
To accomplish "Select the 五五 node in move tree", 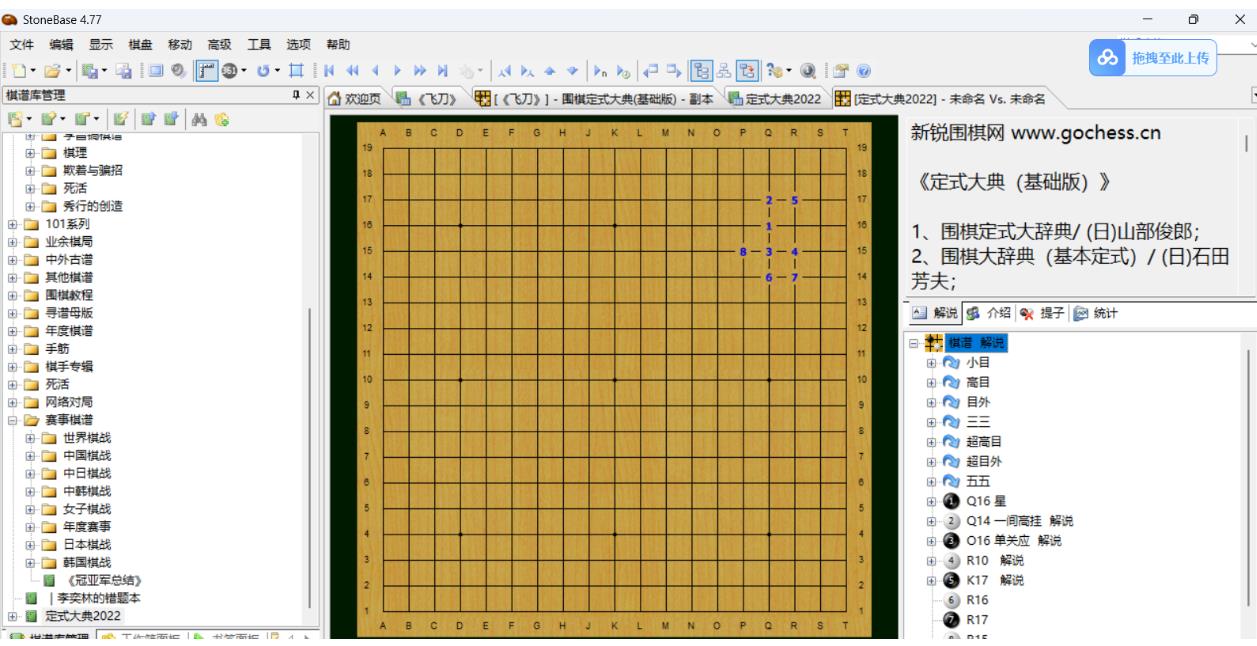I will (x=977, y=481).
